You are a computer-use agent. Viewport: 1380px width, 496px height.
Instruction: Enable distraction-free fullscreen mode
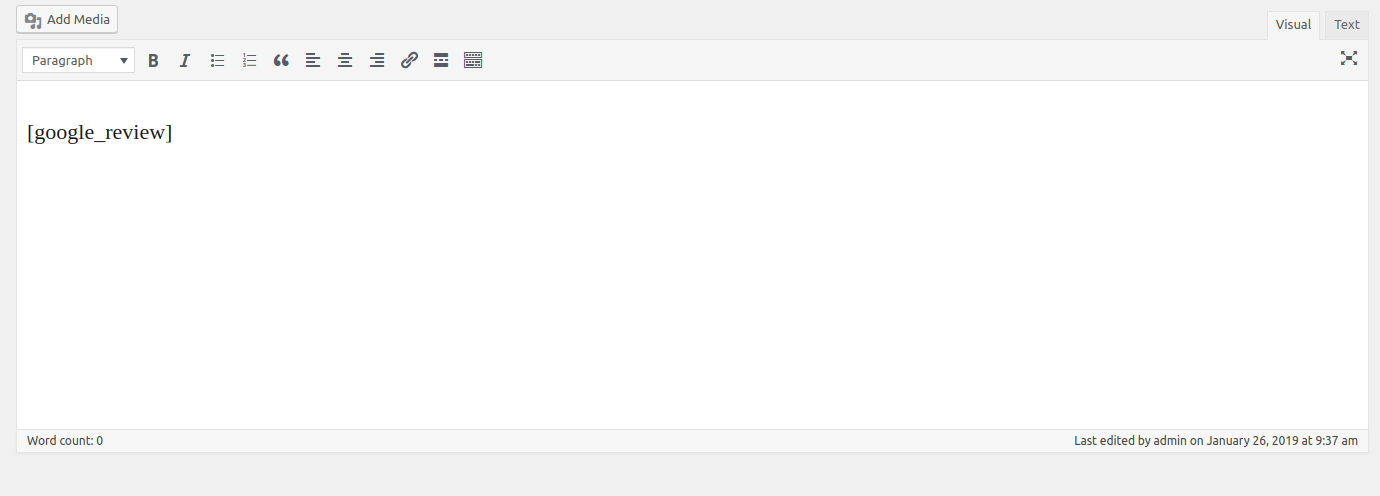(x=1349, y=58)
